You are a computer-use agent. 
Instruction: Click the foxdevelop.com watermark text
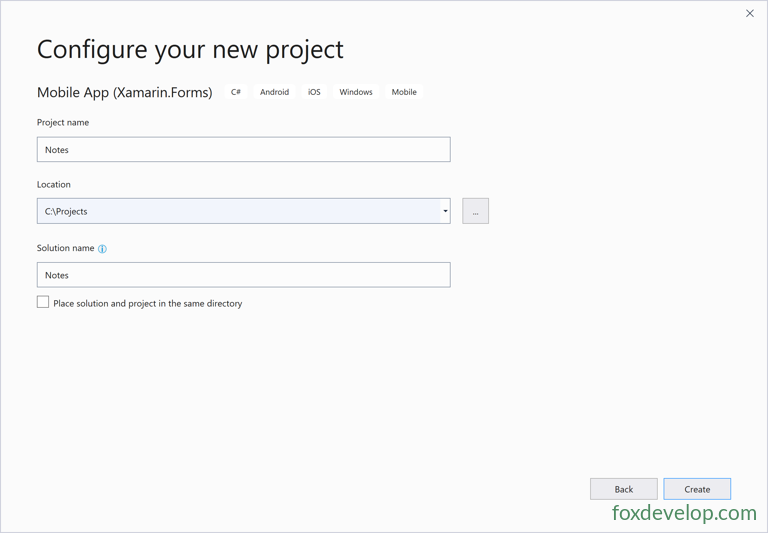point(684,513)
